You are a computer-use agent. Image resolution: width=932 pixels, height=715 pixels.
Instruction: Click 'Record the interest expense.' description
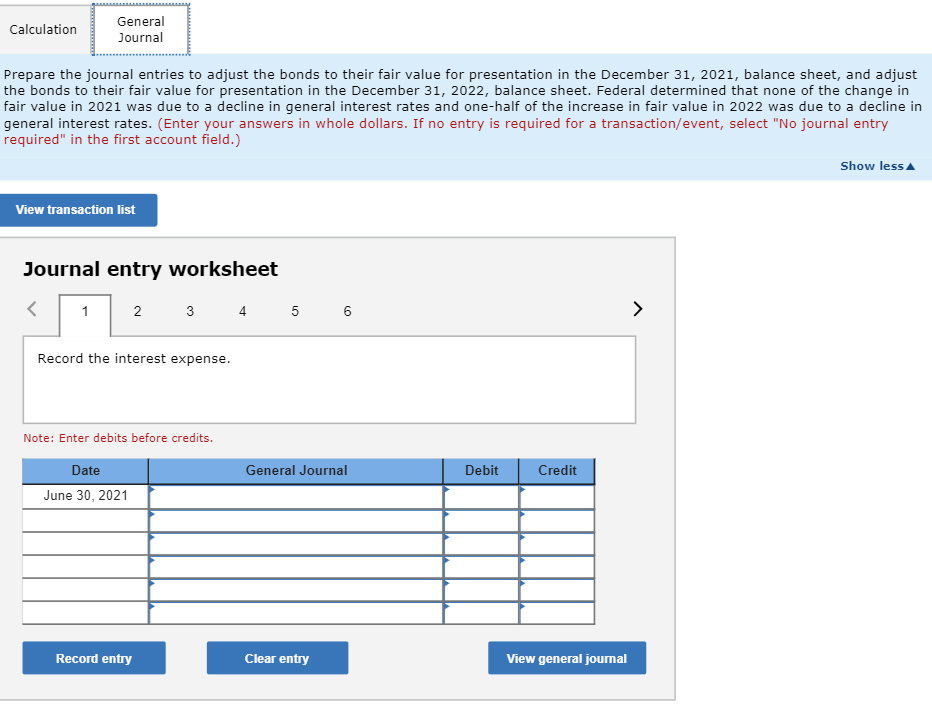(x=134, y=359)
